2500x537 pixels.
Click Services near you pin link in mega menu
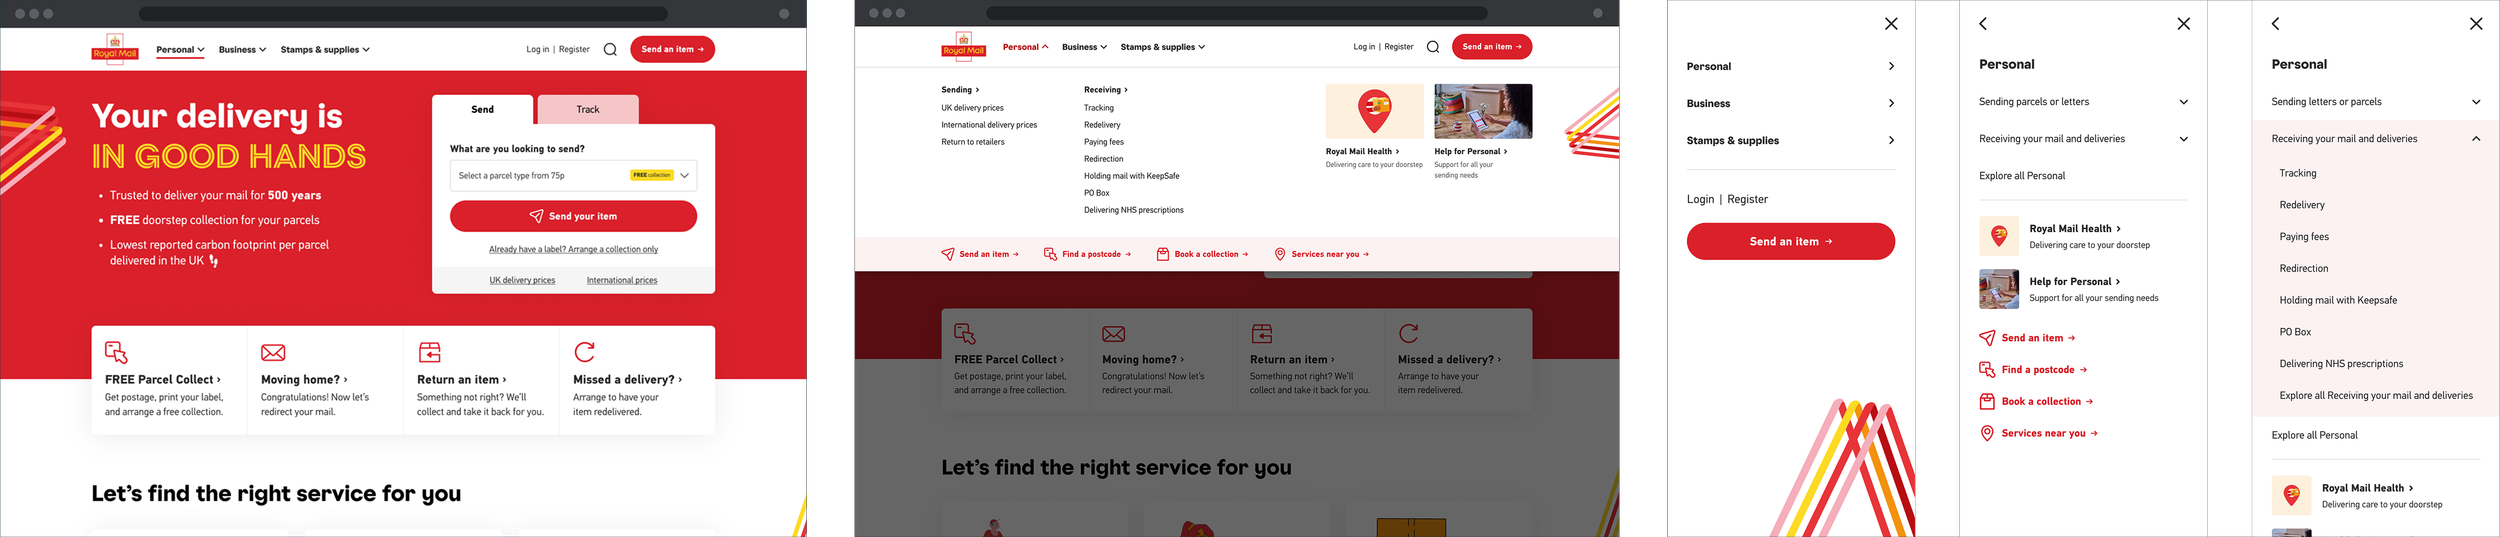point(1321,254)
